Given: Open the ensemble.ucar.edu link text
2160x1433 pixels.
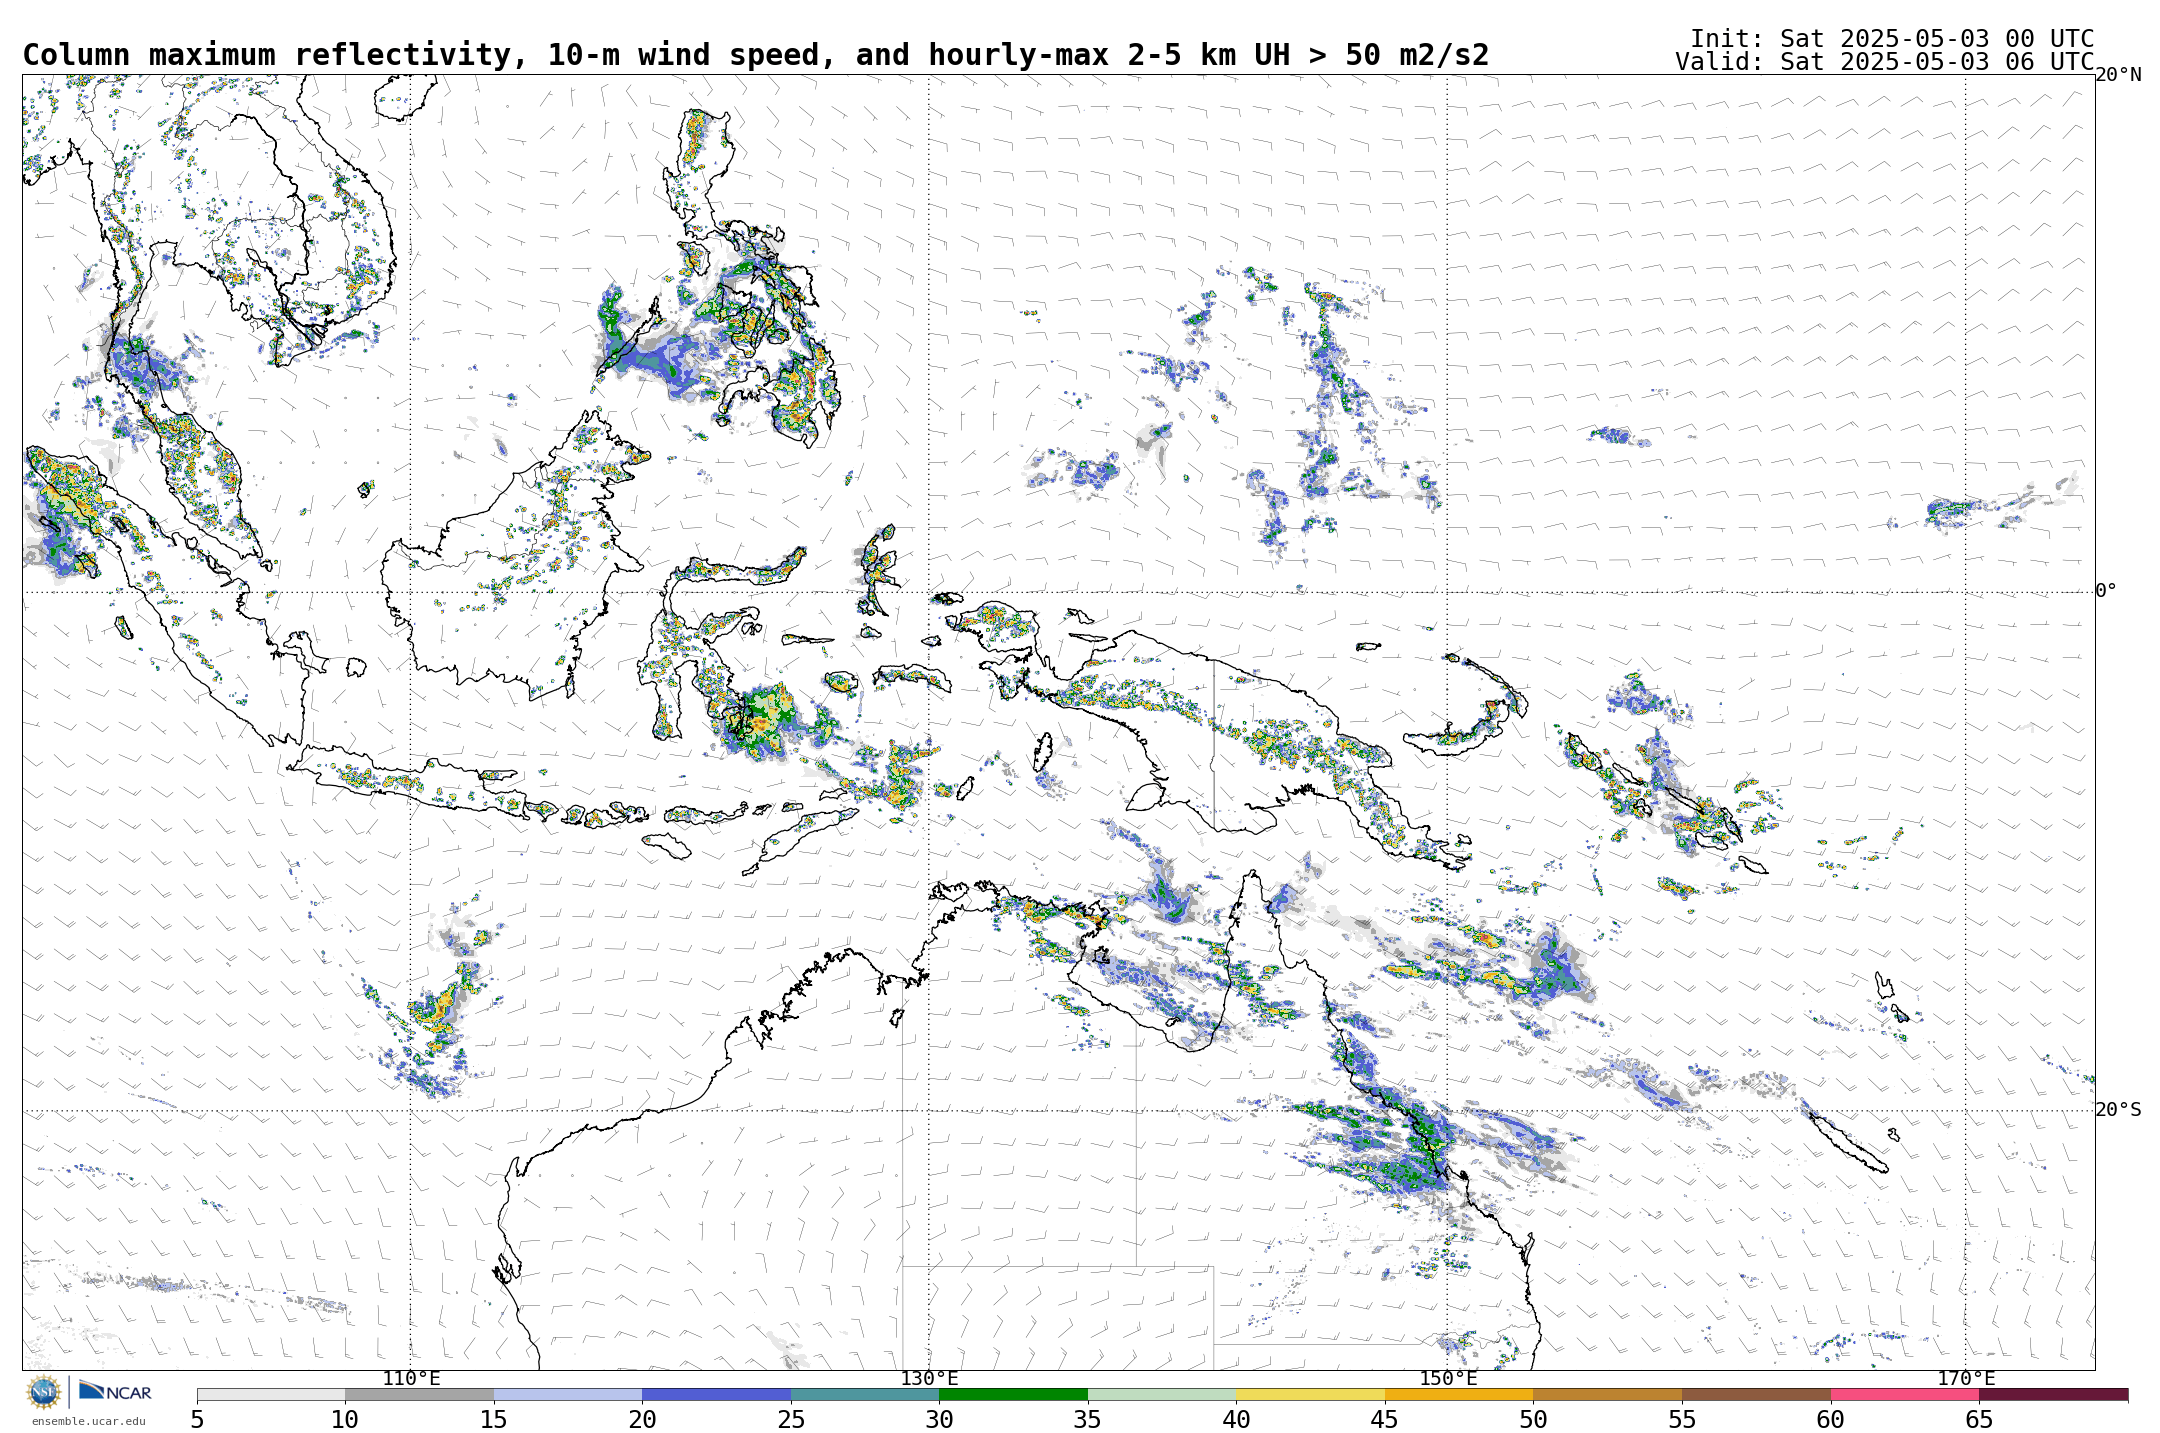Looking at the screenshot, I should tap(88, 1421).
